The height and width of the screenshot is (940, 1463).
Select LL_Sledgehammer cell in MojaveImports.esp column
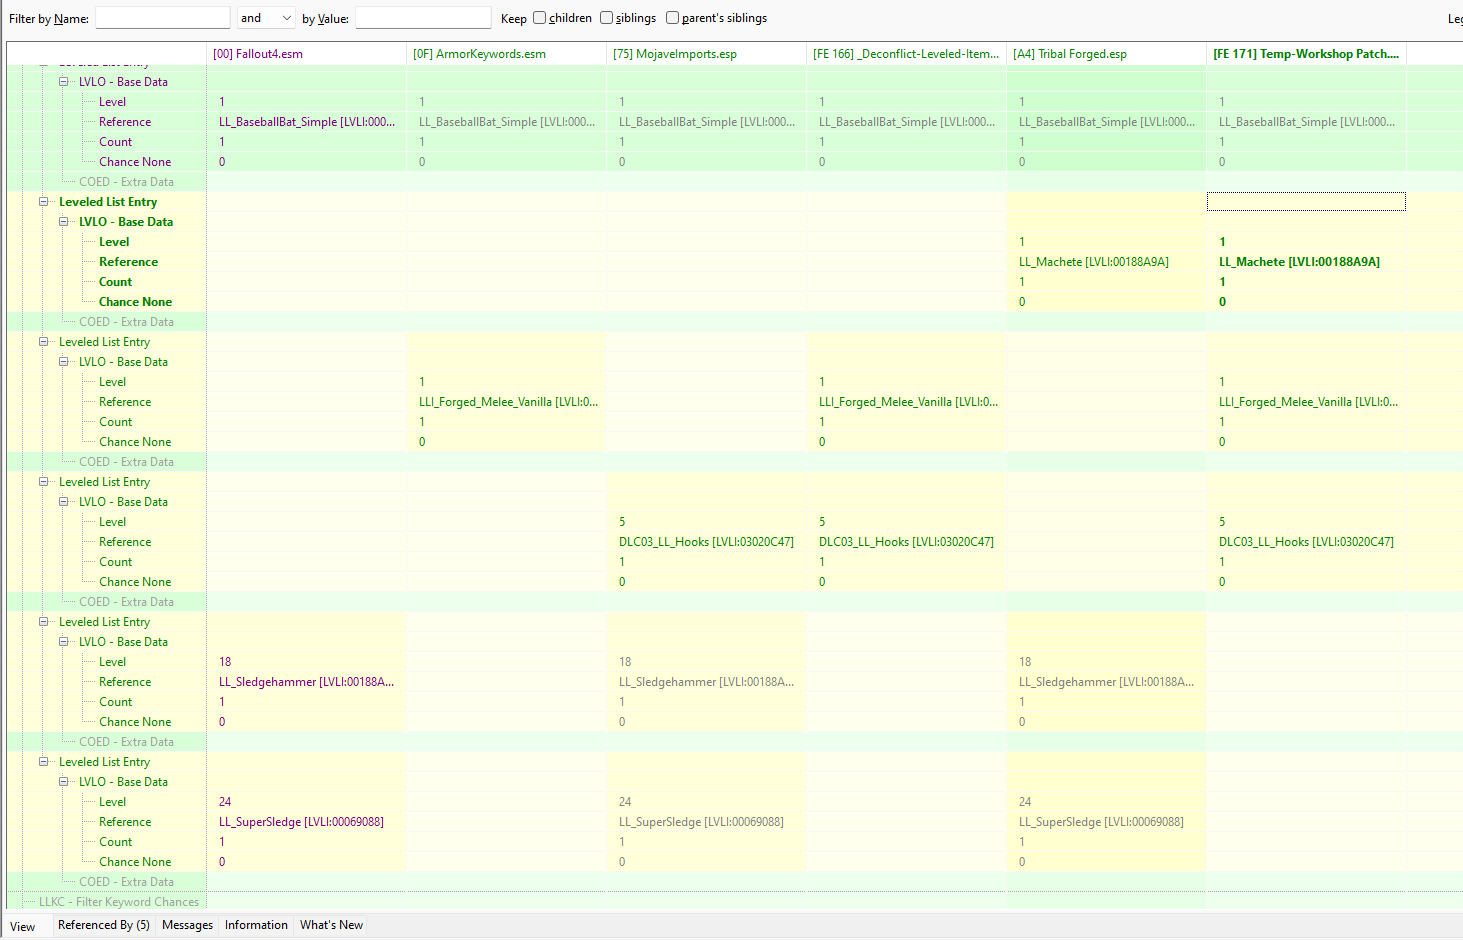coord(706,682)
